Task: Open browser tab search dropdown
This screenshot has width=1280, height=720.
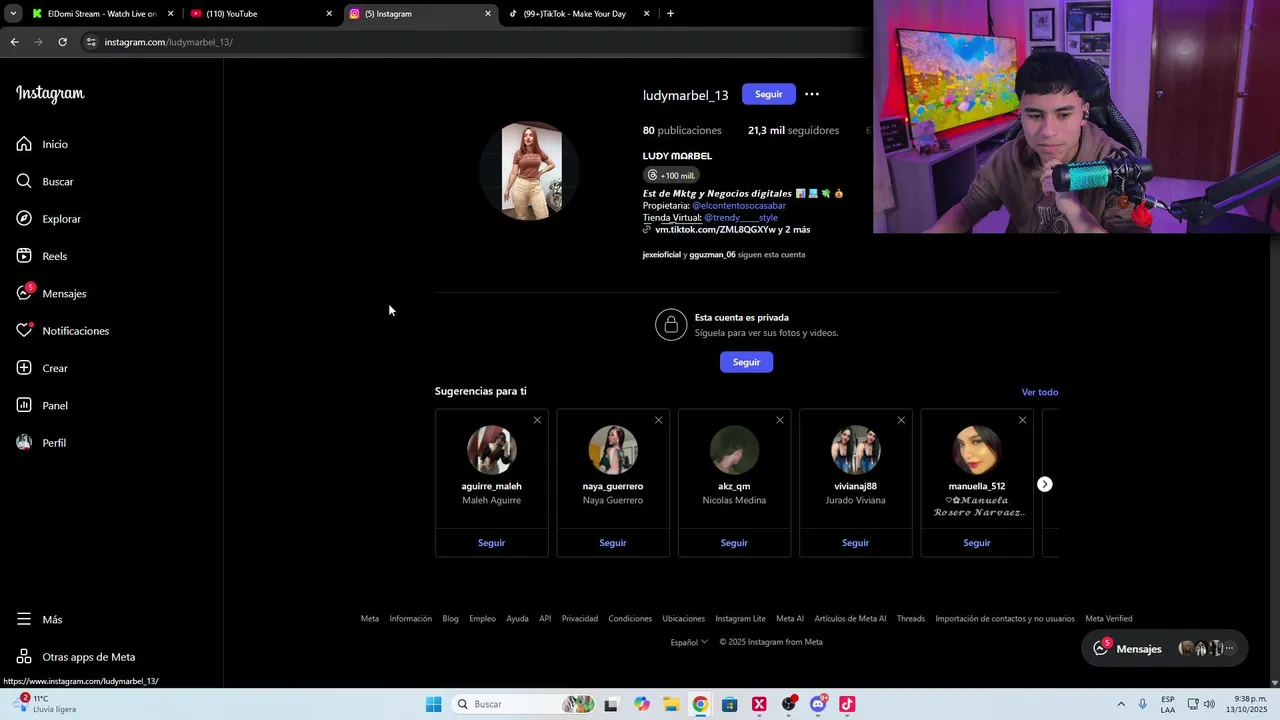Action: coord(13,14)
